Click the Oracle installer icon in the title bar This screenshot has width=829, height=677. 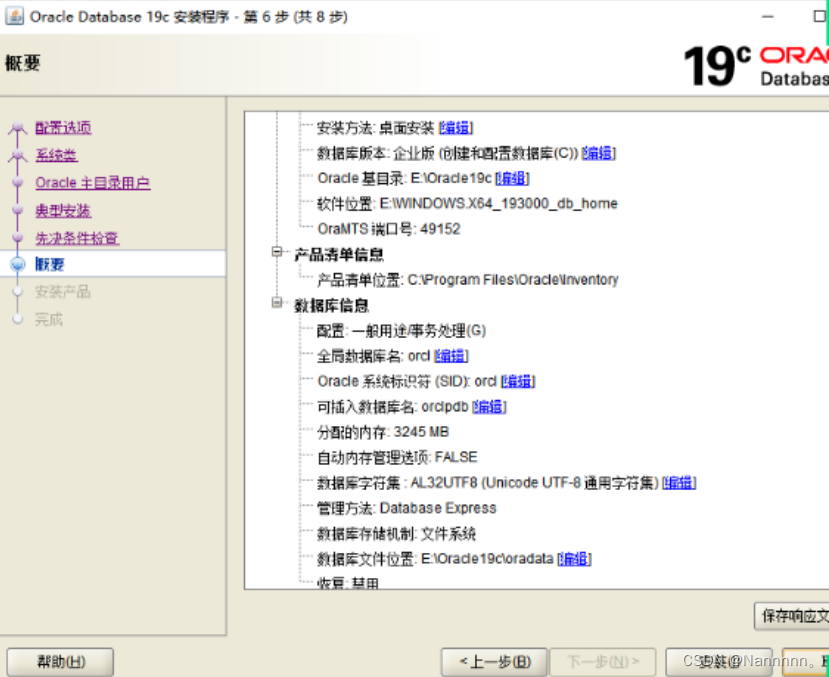[x=14, y=16]
